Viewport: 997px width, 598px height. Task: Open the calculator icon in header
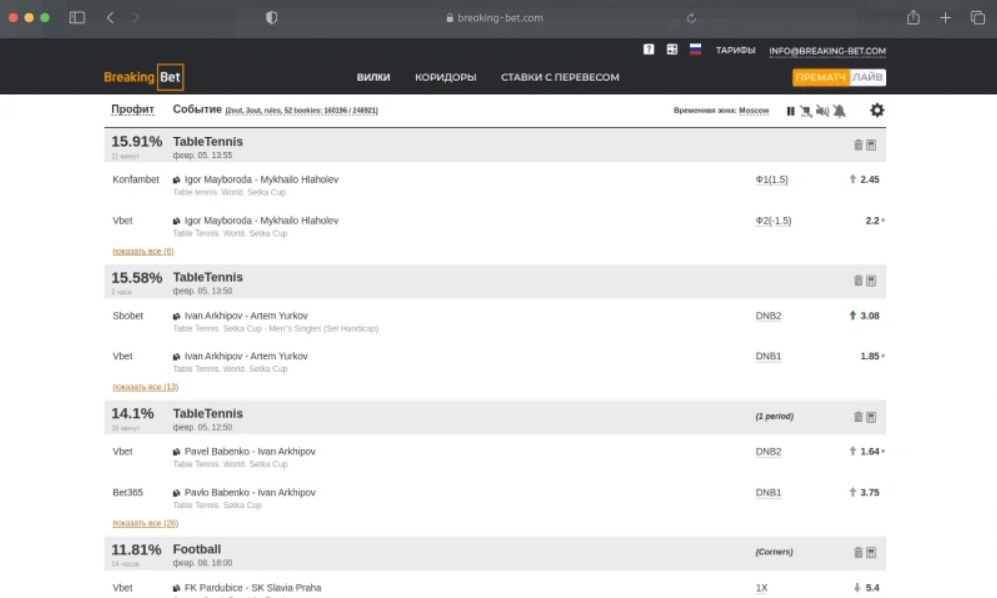point(672,49)
